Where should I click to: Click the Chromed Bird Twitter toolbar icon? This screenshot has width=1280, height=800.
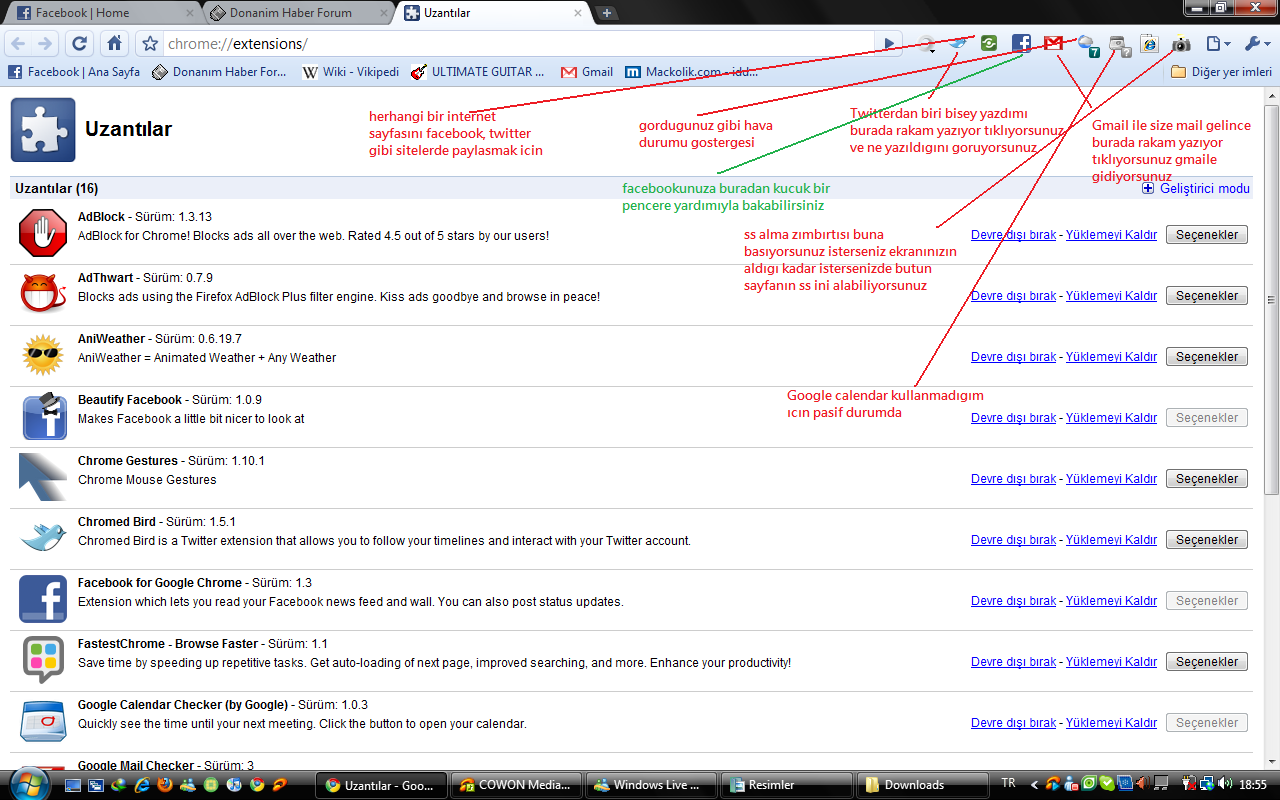tap(958, 43)
